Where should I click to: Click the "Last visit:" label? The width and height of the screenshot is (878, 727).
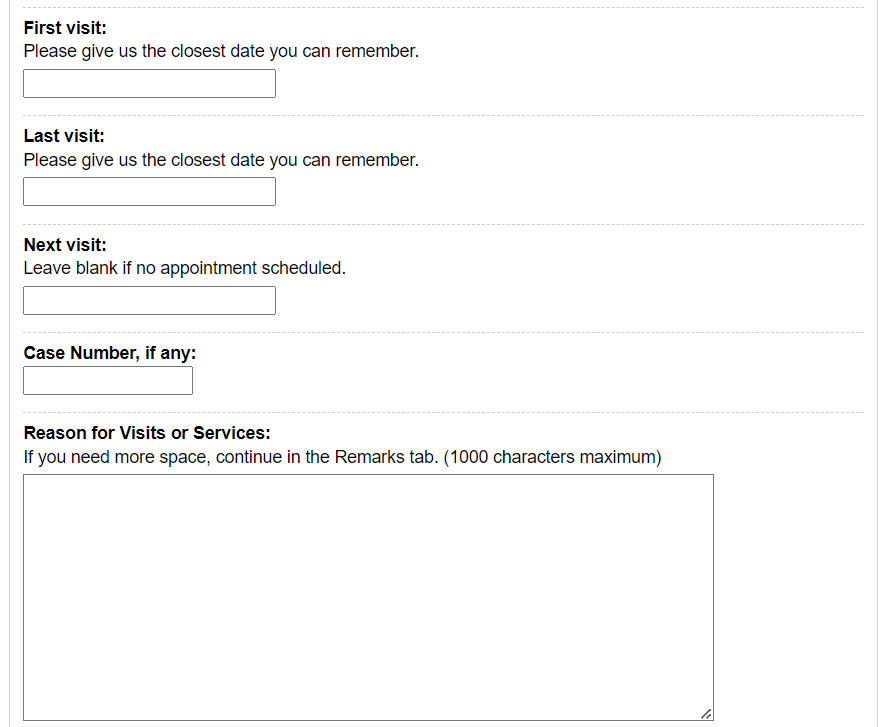pos(64,136)
